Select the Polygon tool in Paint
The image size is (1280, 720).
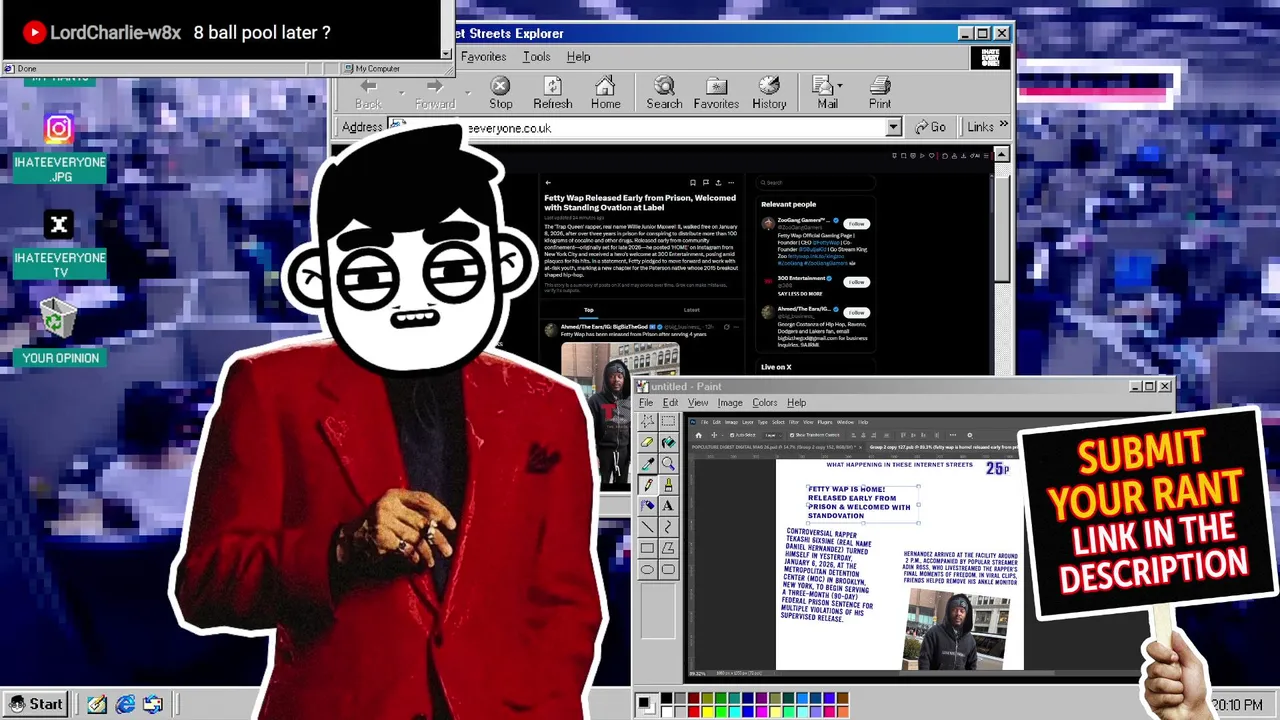pyautogui.click(x=668, y=548)
